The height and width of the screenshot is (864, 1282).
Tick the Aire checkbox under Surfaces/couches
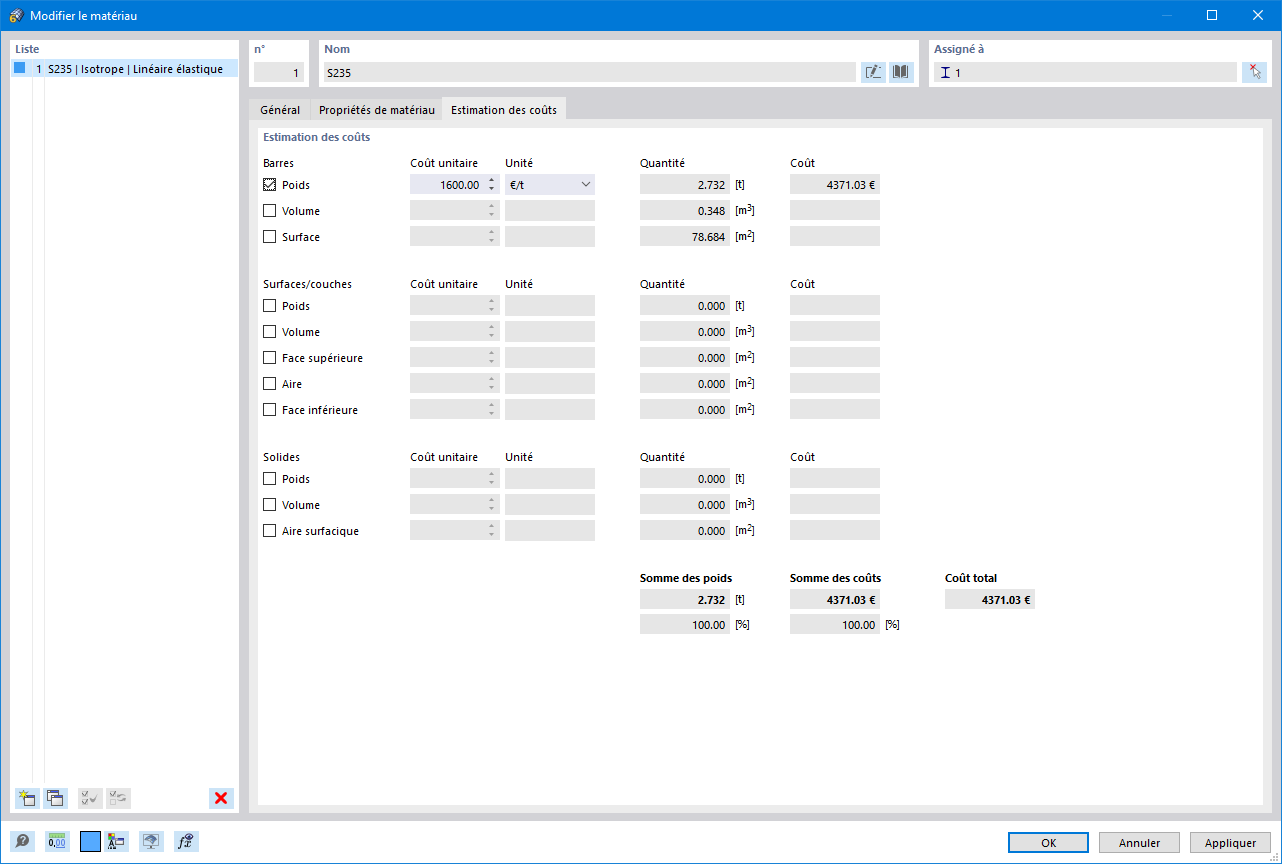coord(270,384)
